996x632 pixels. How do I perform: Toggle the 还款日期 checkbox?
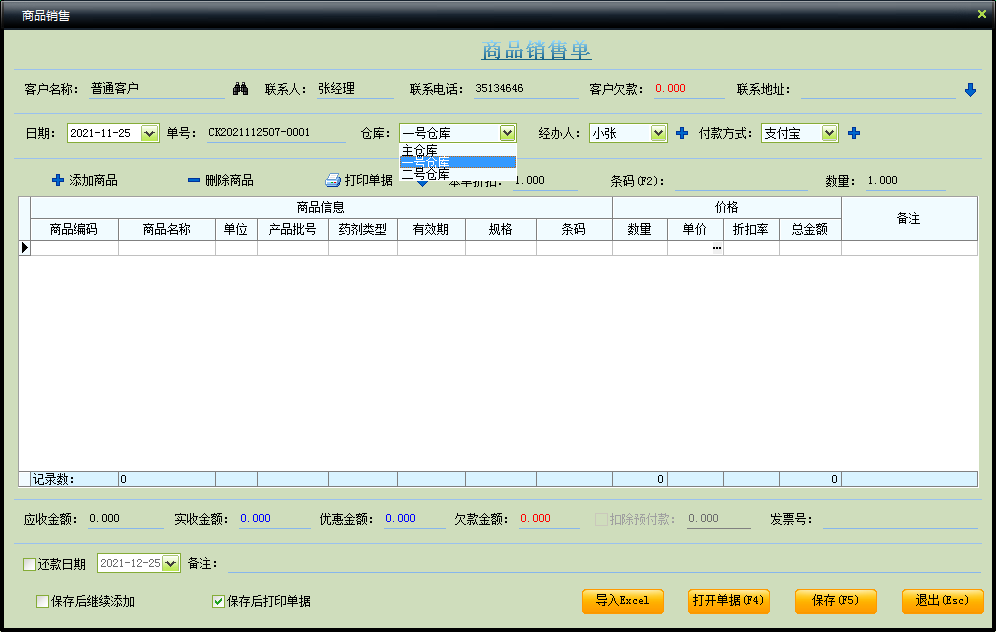tap(29, 564)
